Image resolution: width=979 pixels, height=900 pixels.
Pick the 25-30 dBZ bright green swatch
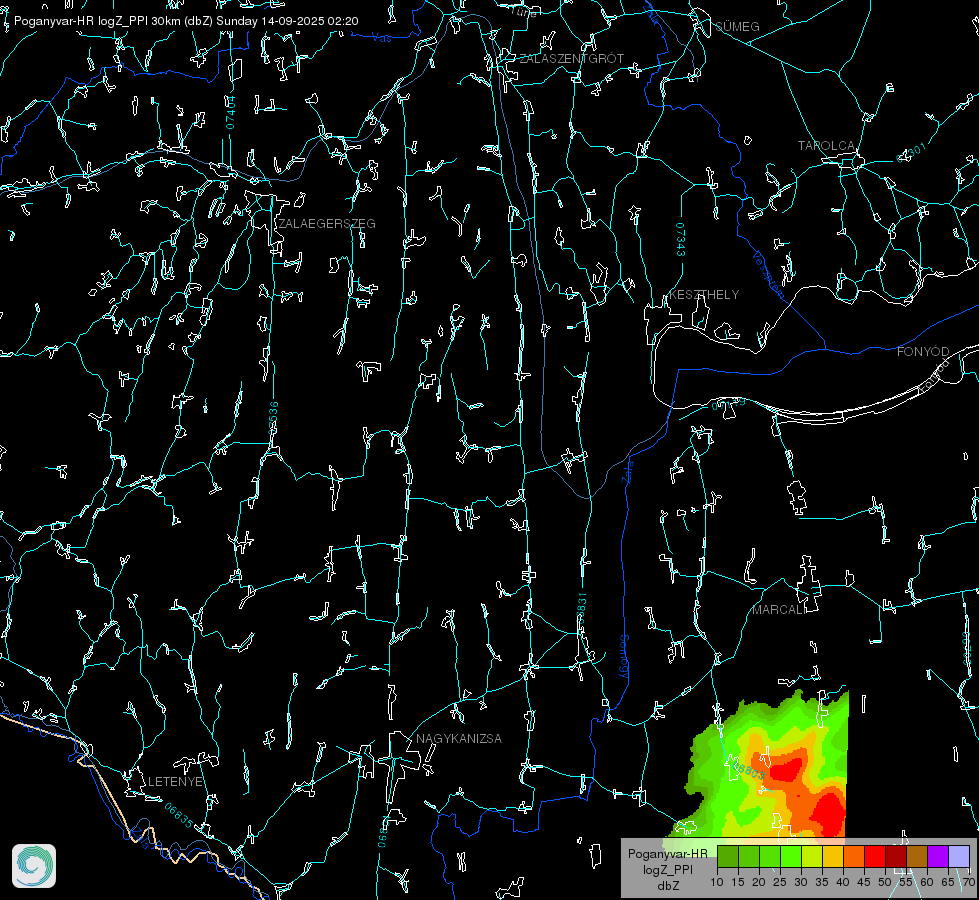(790, 856)
